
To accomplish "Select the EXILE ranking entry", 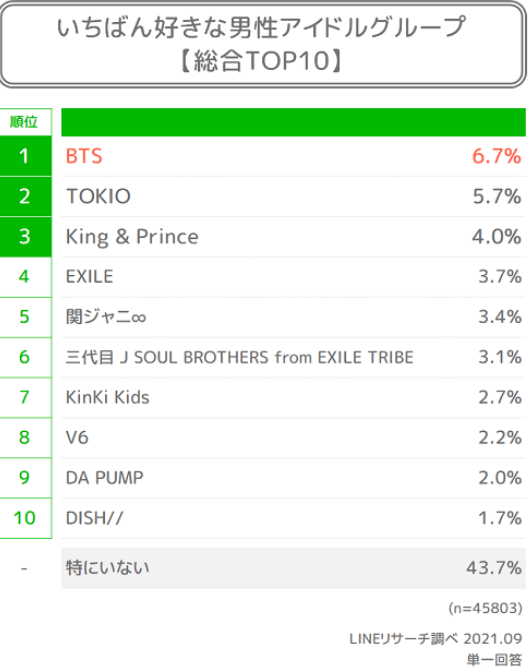I will (x=89, y=277).
